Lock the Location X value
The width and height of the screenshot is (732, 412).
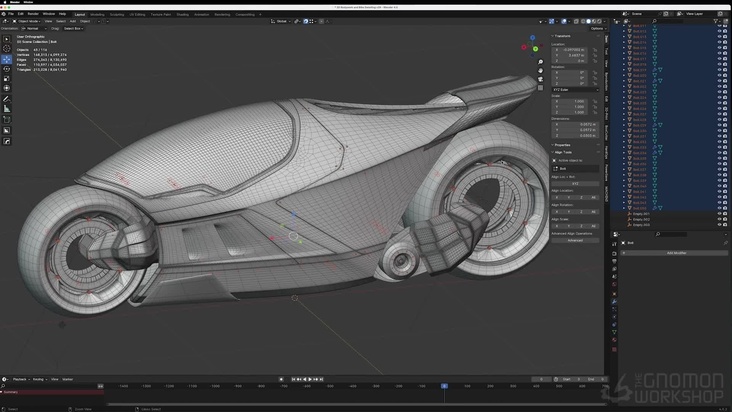pyautogui.click(x=595, y=49)
